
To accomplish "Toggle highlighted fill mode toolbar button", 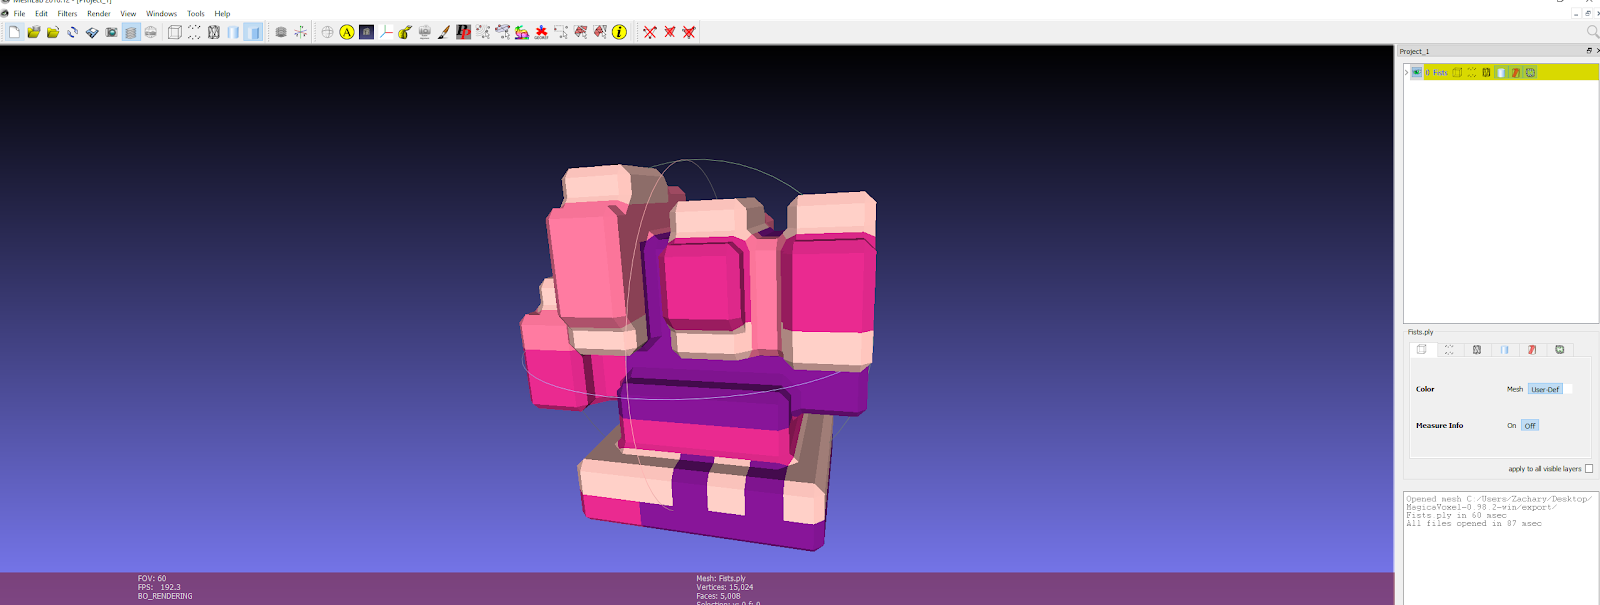I will point(253,32).
